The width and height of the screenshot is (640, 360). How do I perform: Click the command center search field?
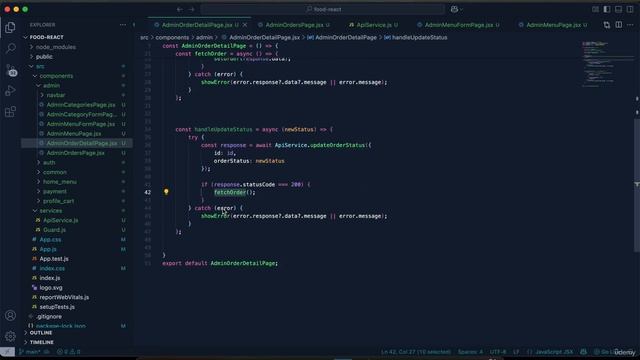point(322,9)
